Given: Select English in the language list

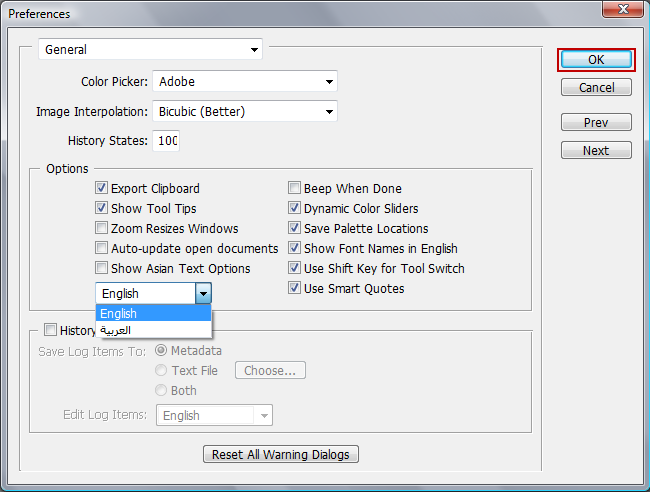Looking at the screenshot, I should [153, 313].
